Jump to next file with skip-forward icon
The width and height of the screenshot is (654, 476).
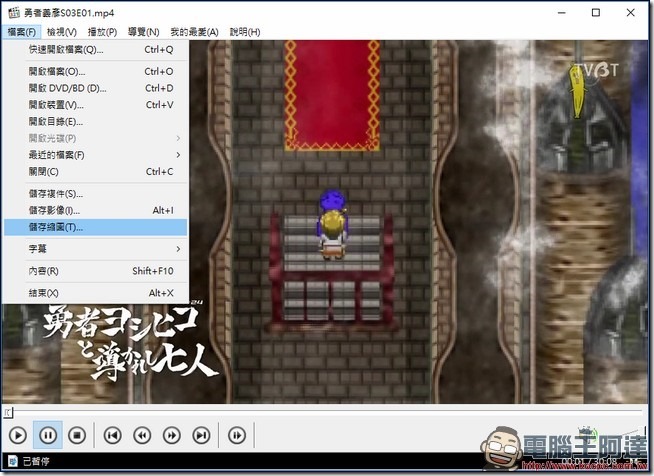[201, 435]
